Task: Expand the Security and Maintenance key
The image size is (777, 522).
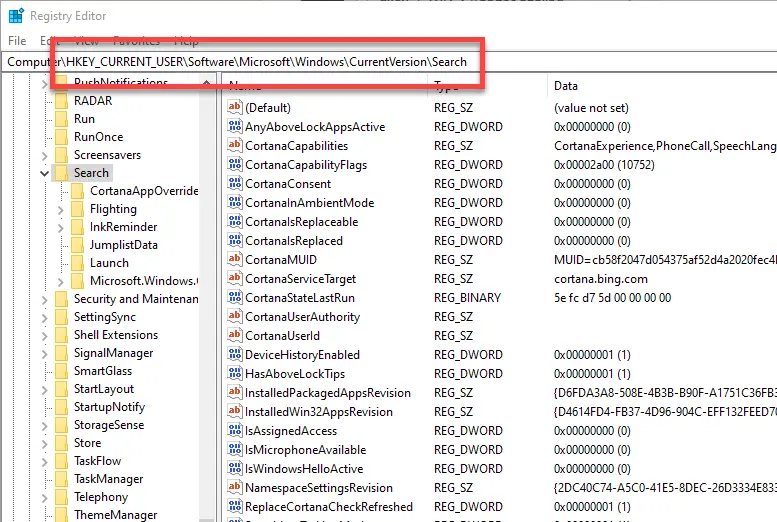Action: [x=45, y=299]
